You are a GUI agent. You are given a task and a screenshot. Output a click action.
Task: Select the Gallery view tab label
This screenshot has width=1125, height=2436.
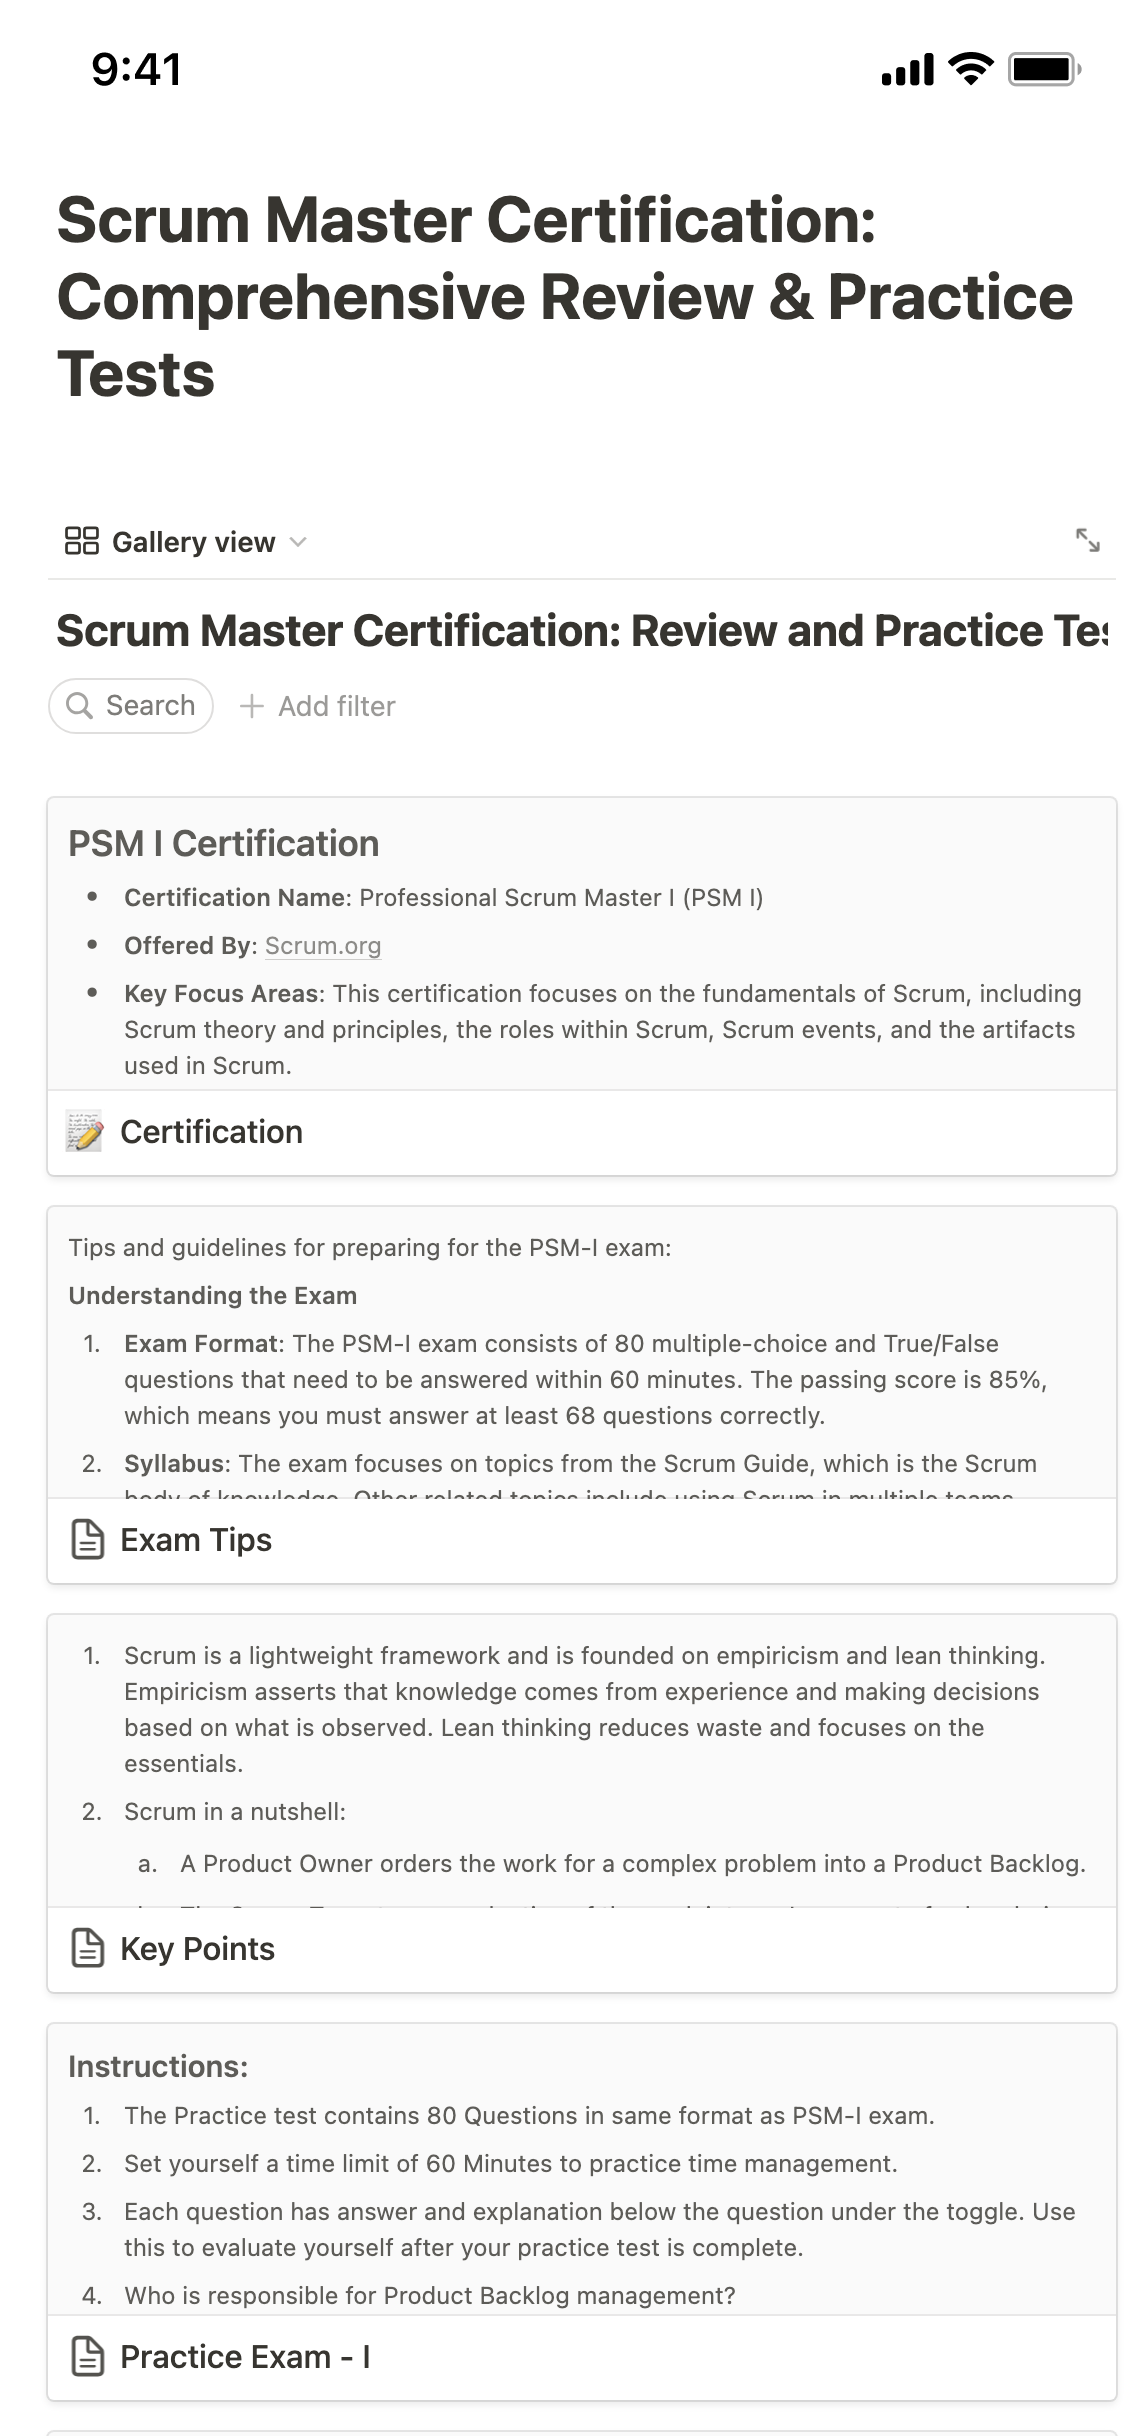click(193, 542)
